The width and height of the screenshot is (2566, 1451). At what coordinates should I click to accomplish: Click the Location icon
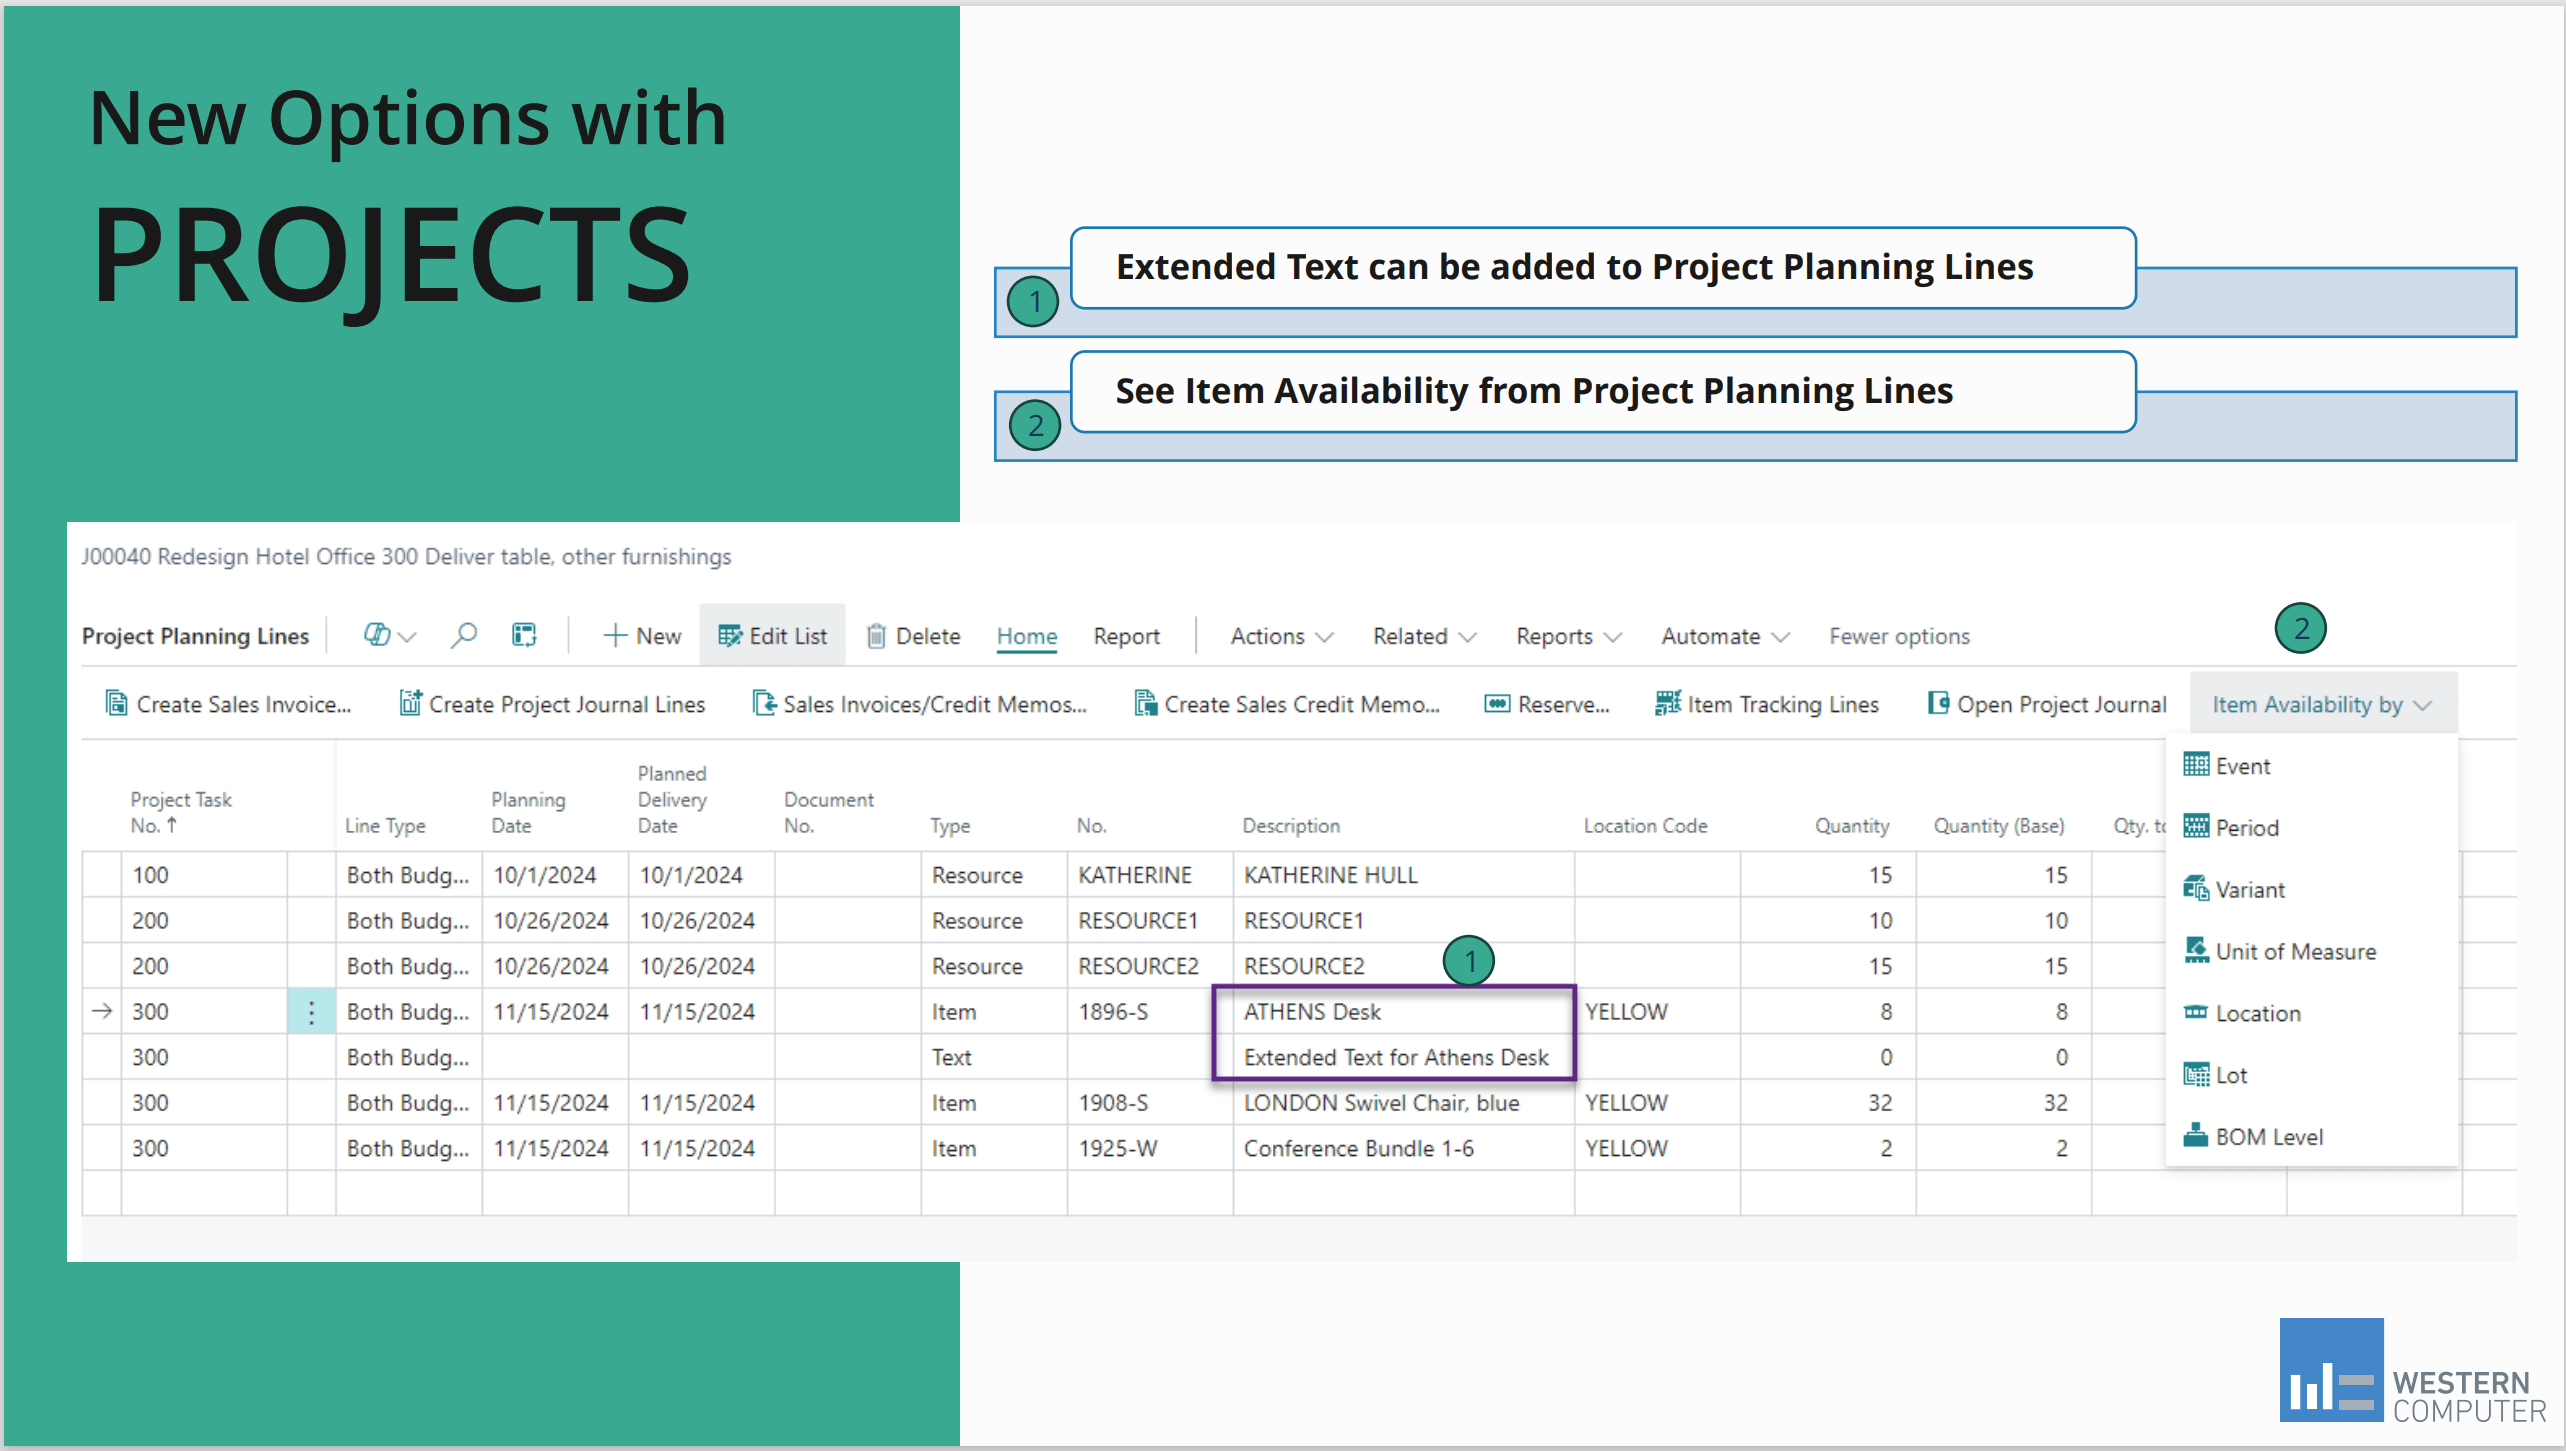(2196, 1012)
